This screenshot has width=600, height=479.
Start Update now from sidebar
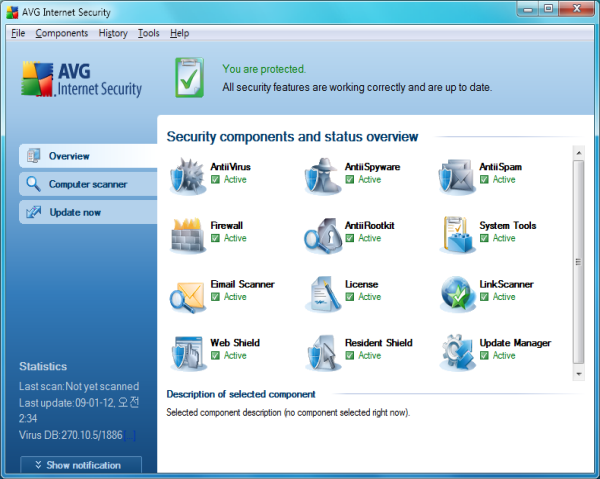tap(88, 212)
